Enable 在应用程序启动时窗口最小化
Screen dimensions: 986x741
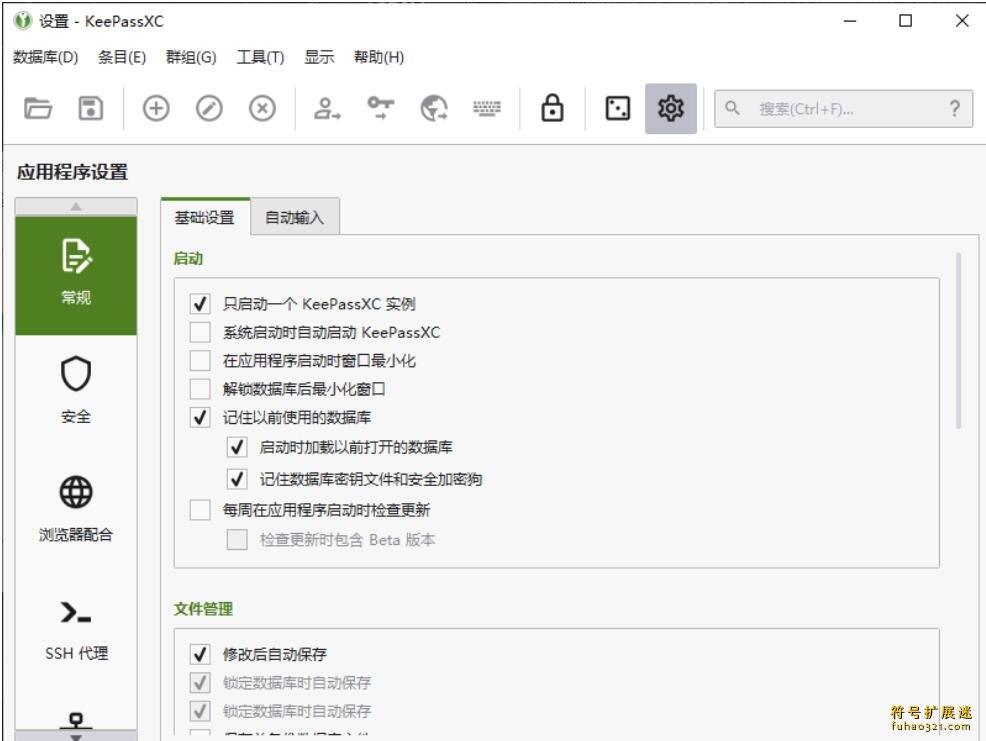tap(200, 360)
